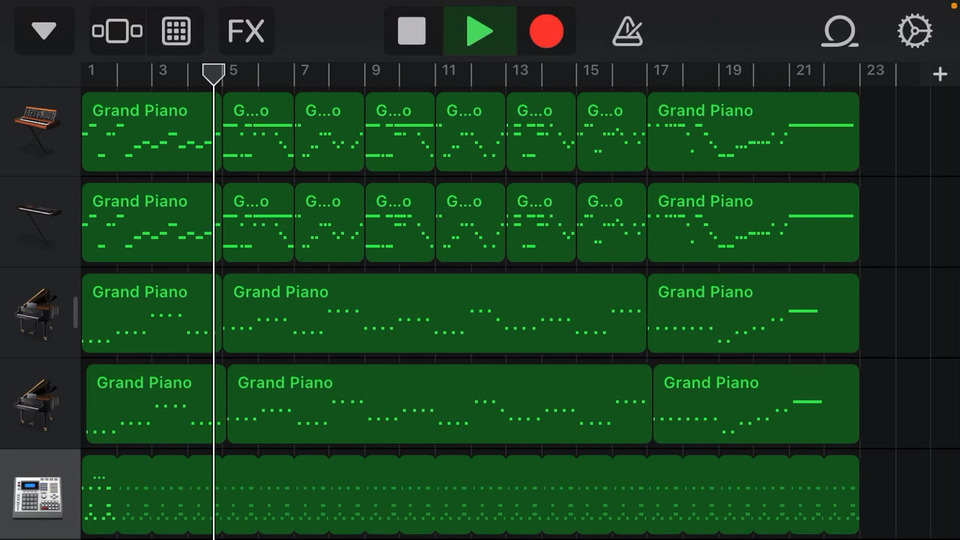Select upper piano track's region at bar 17
Viewport: 960px width, 540px height.
tap(753, 313)
